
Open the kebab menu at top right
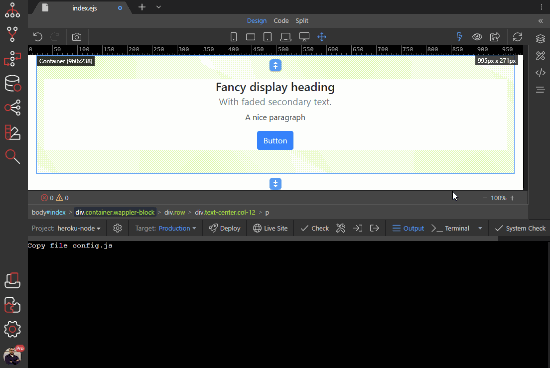541,7
